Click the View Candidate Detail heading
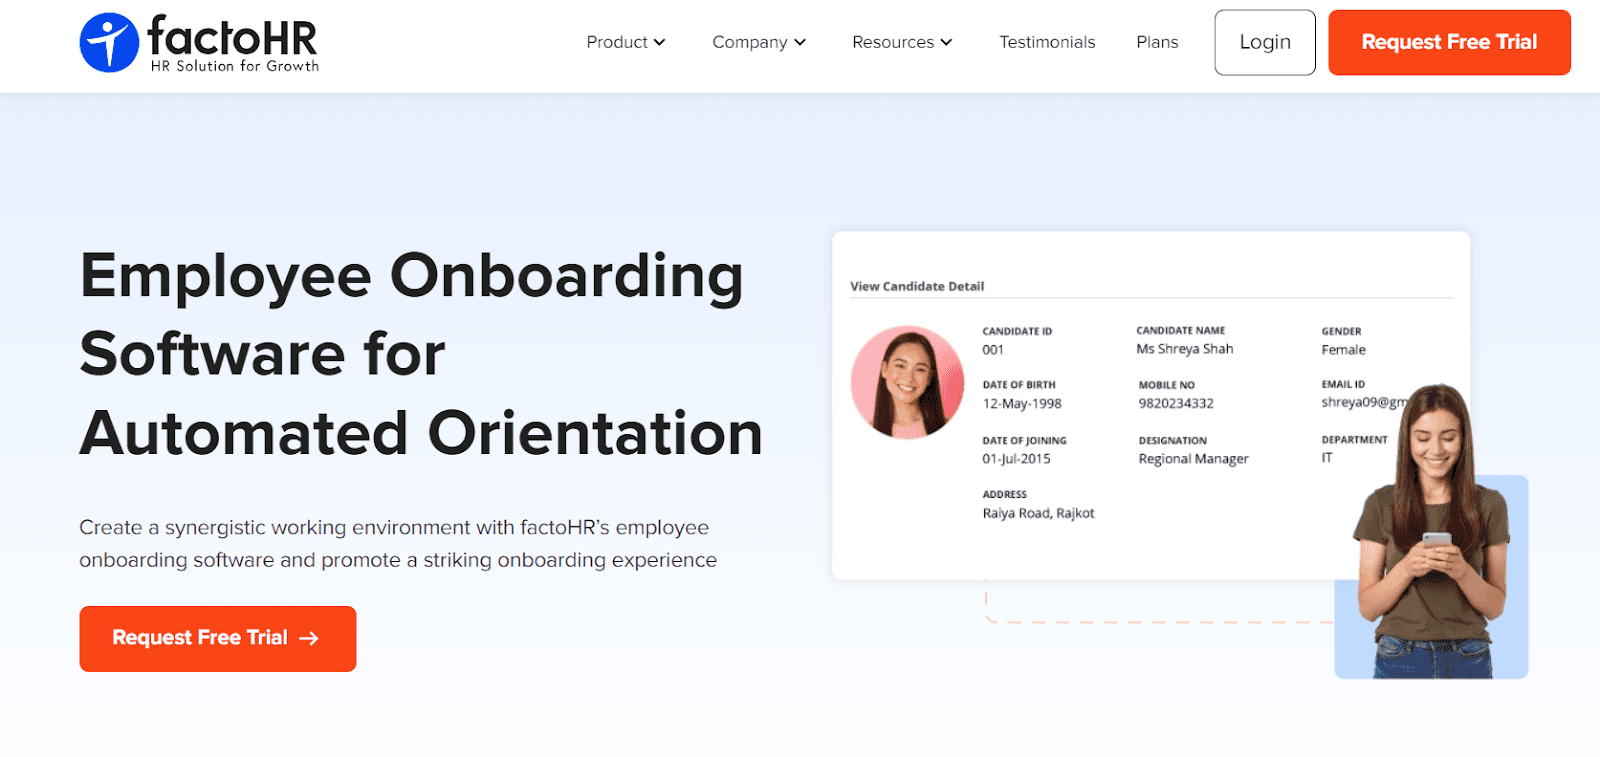 click(917, 286)
